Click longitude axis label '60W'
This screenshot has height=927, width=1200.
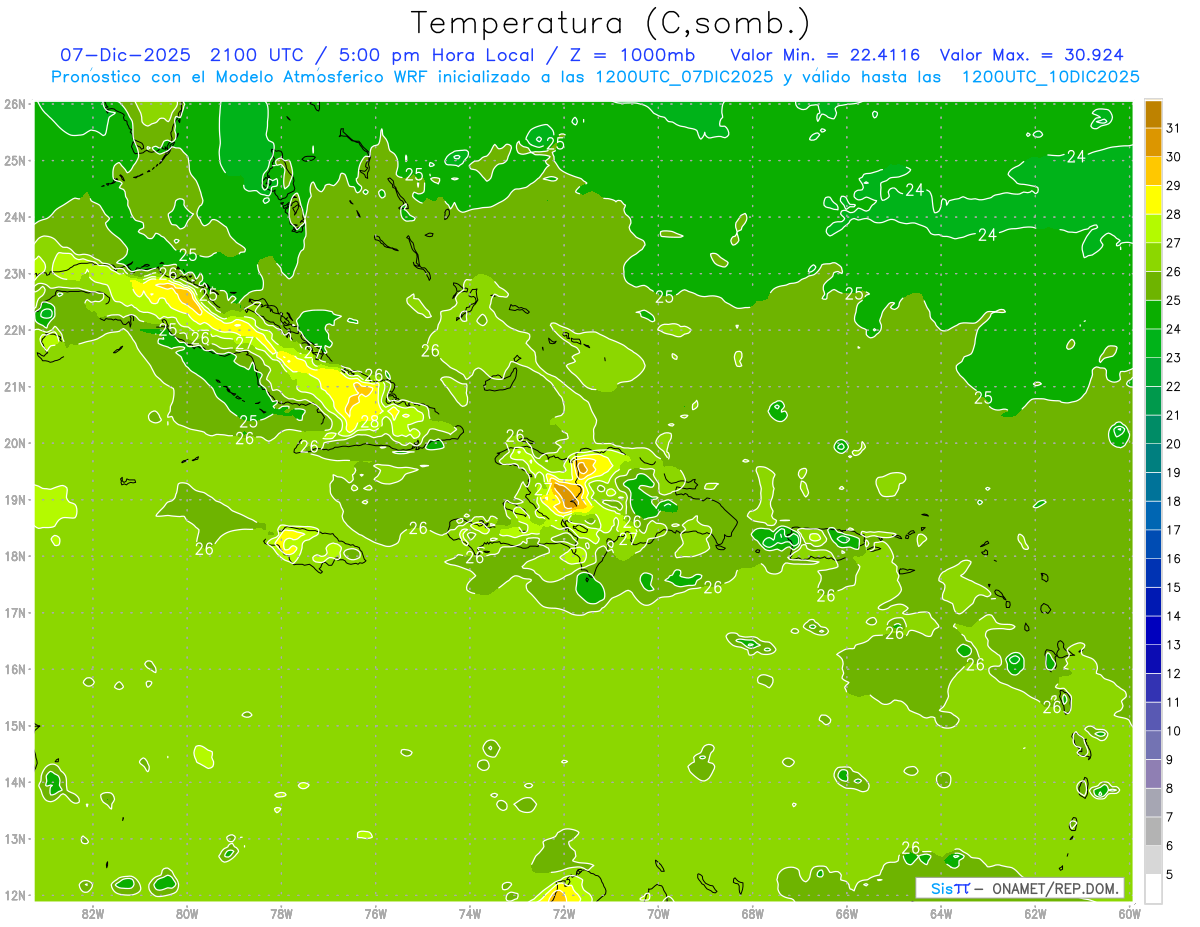(x=1129, y=913)
